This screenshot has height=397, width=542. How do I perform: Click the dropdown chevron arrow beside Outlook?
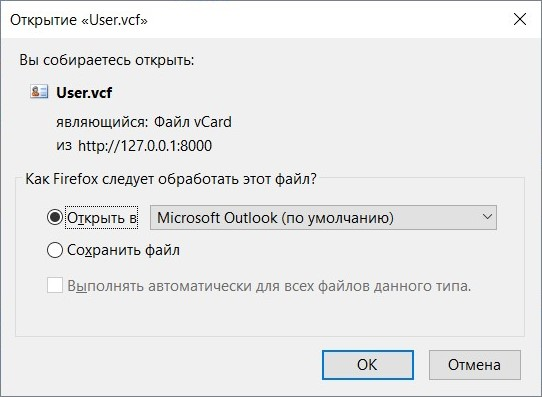coord(487,217)
